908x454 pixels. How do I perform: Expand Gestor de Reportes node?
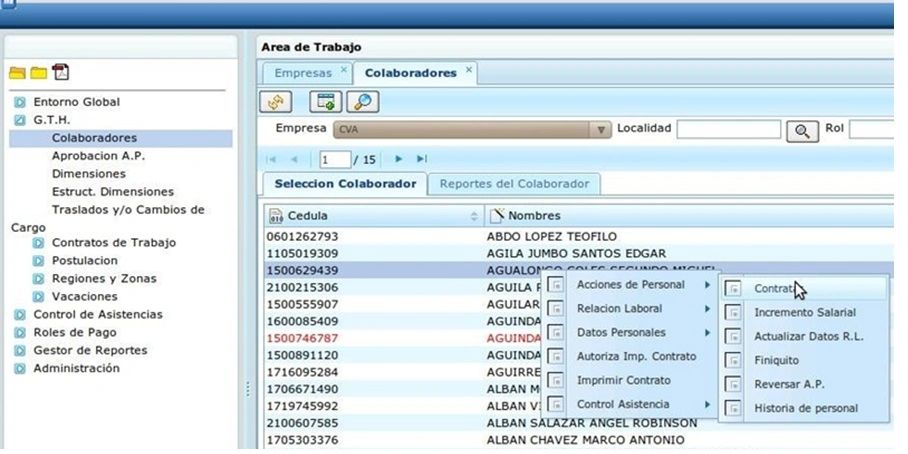coord(20,351)
